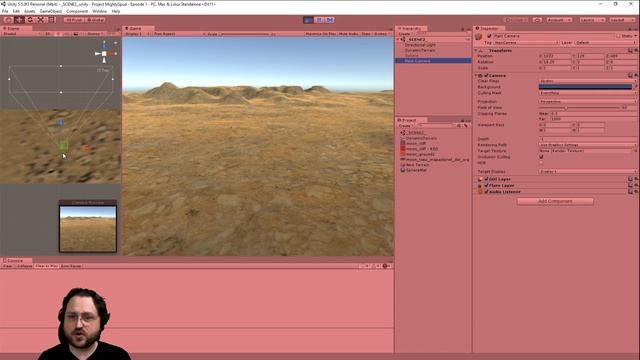The image size is (640, 360).
Task: Open the Help menu
Action: [116, 11]
